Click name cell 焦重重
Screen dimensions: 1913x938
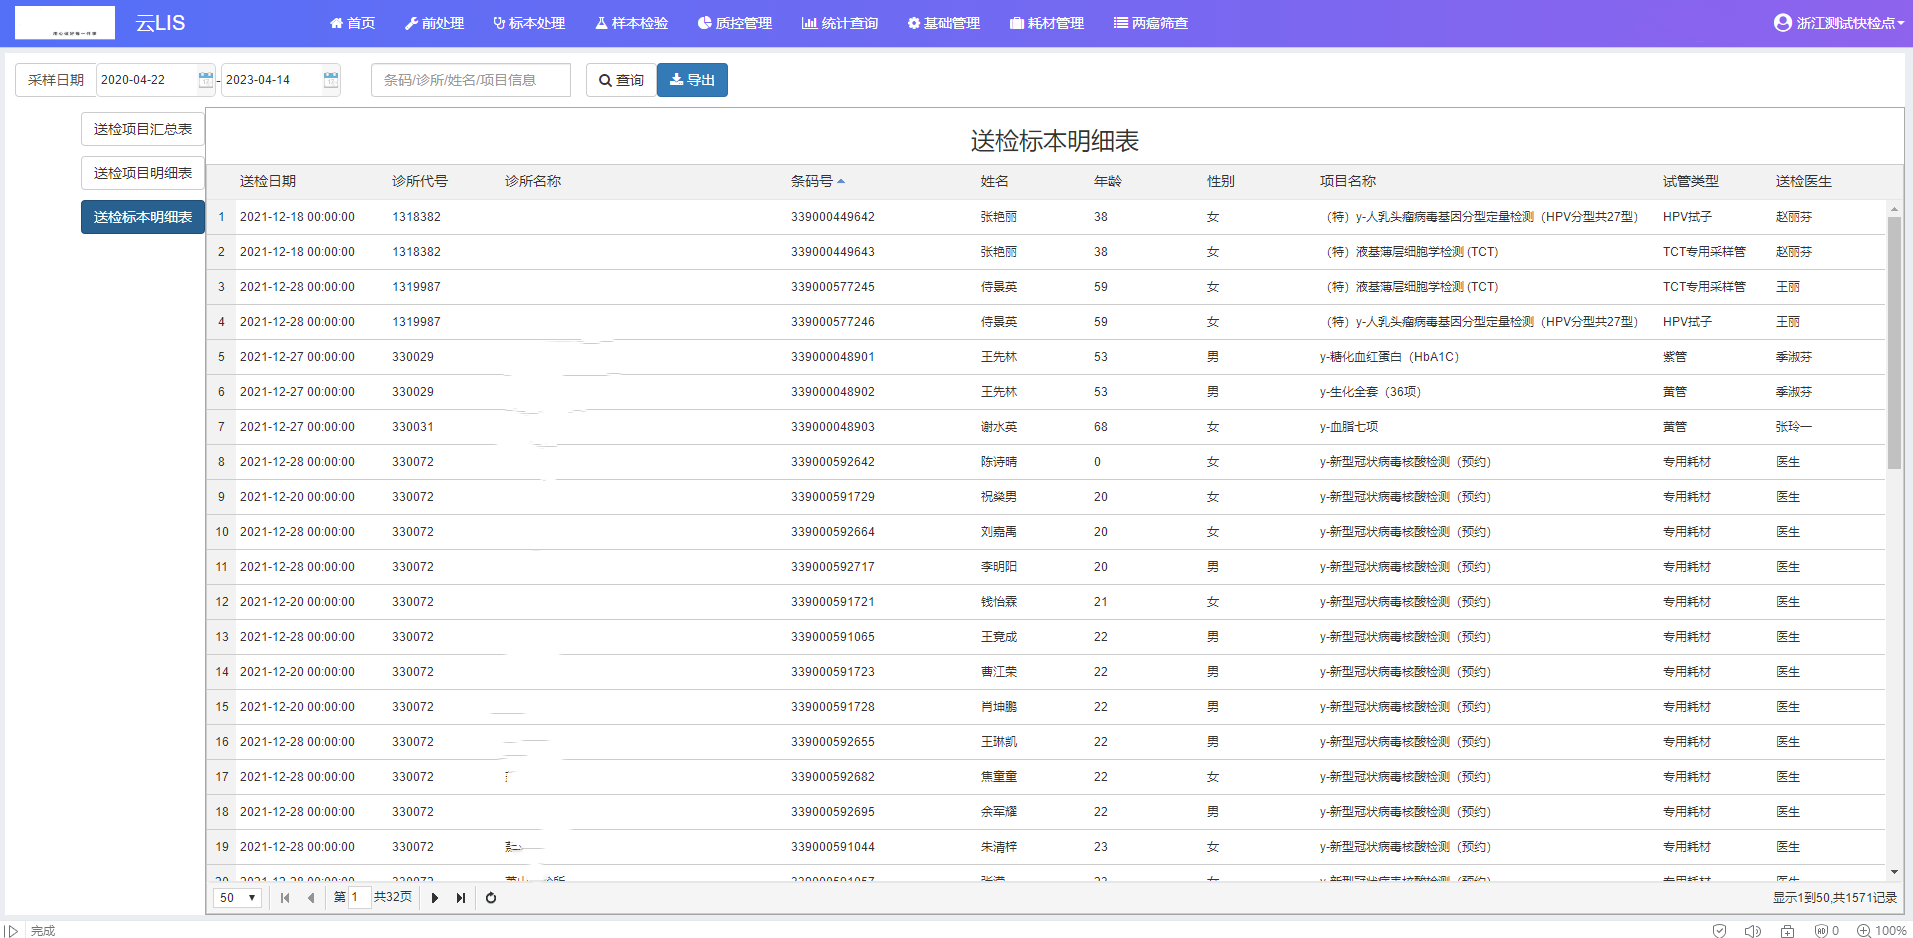pos(999,777)
